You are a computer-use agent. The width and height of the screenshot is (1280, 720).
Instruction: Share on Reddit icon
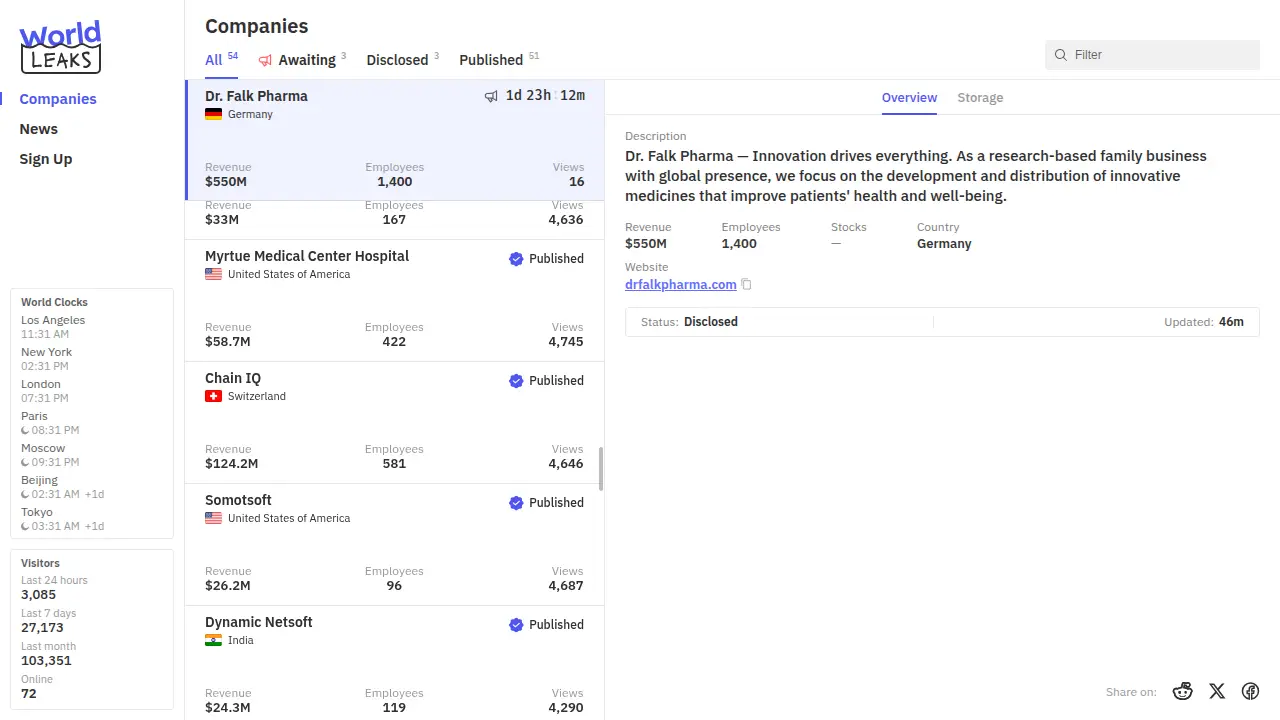1183,691
